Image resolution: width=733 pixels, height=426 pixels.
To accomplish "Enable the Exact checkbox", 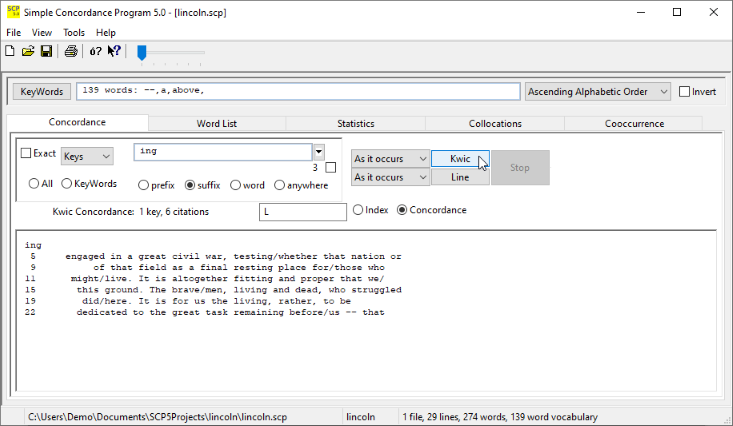I will 27,154.
